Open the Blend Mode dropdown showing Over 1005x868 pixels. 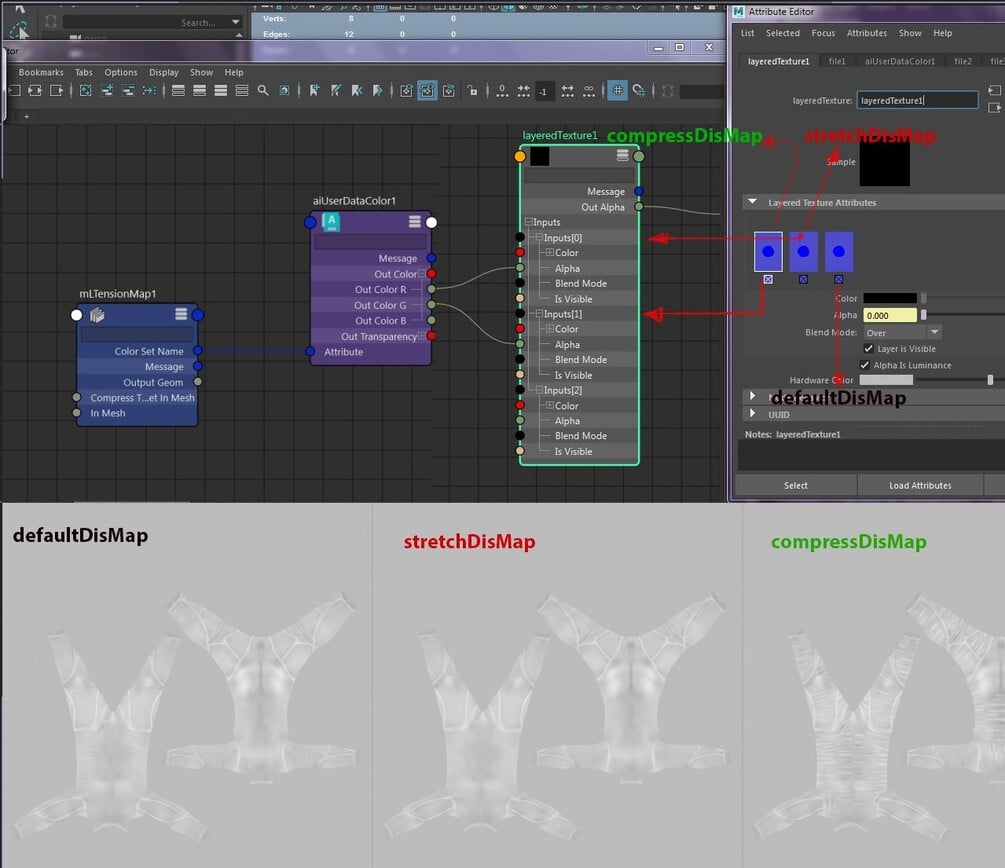(902, 332)
